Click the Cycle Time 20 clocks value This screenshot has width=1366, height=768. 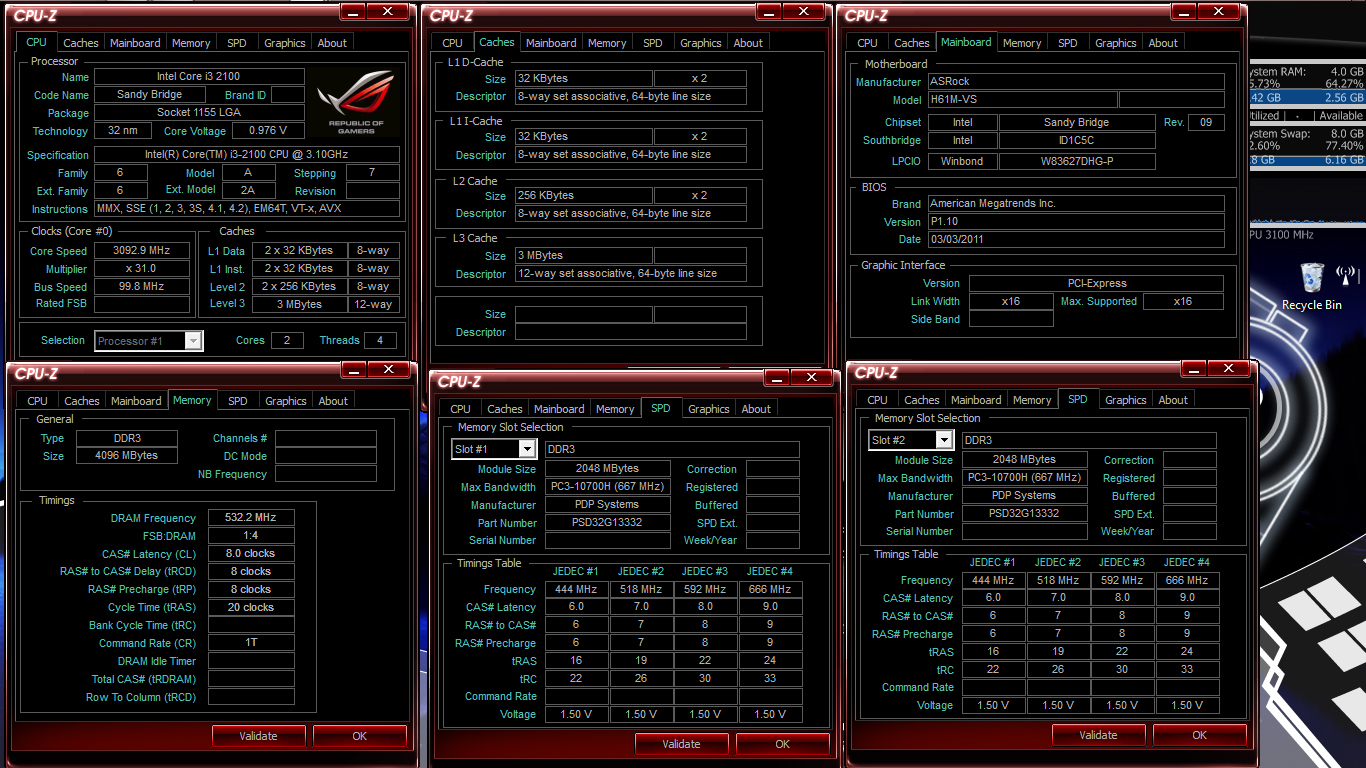251,608
